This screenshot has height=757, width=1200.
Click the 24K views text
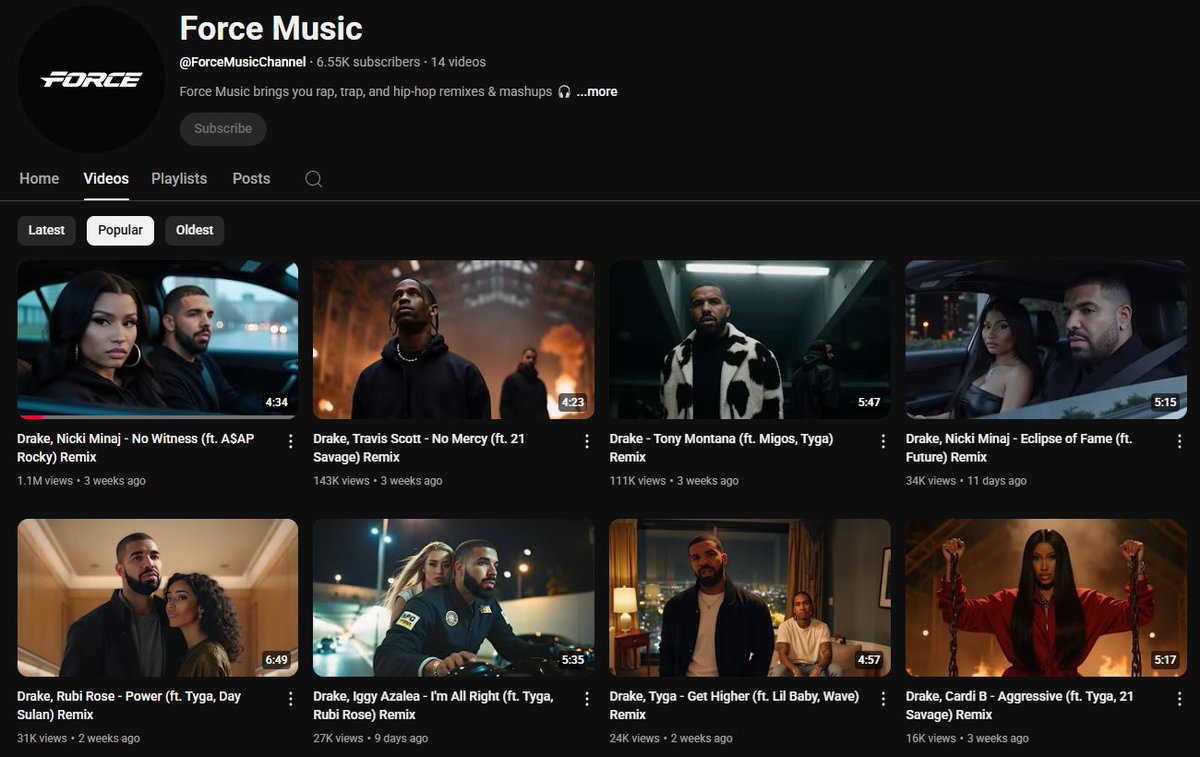(635, 739)
